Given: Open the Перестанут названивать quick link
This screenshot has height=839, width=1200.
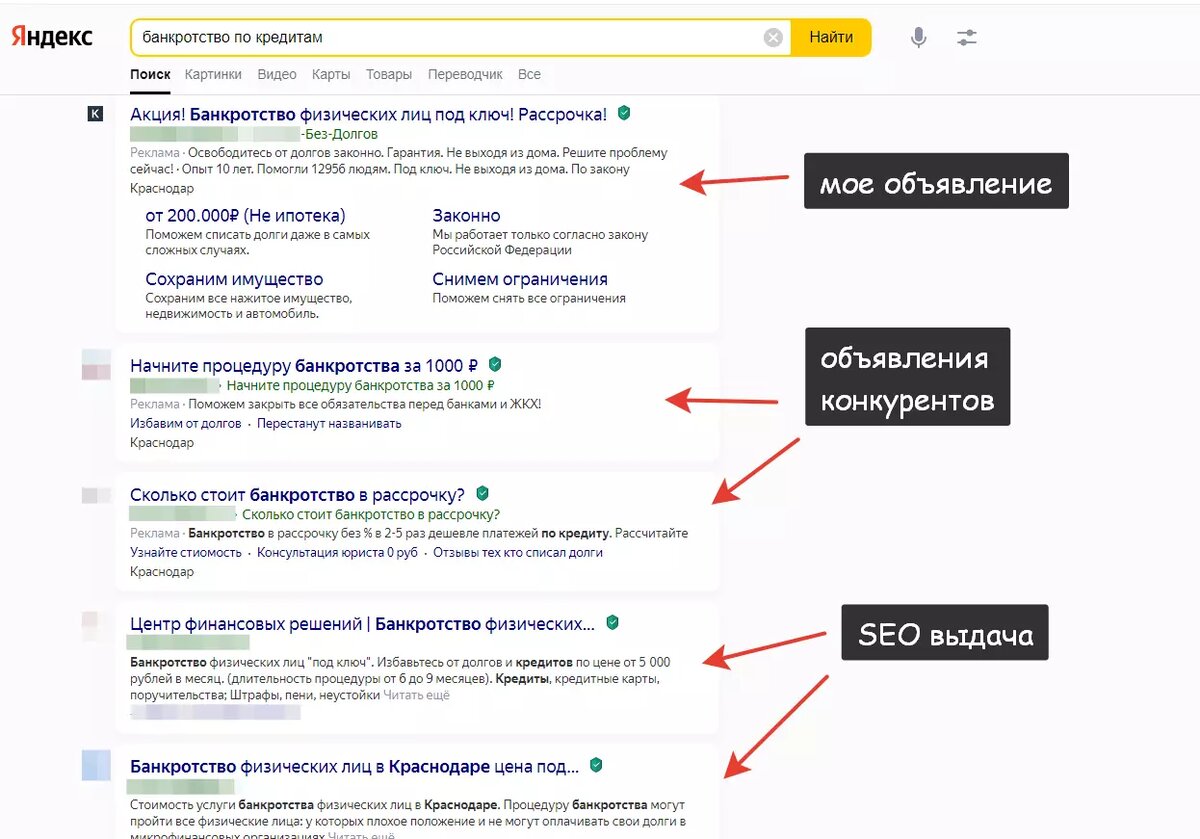Looking at the screenshot, I should 329,423.
